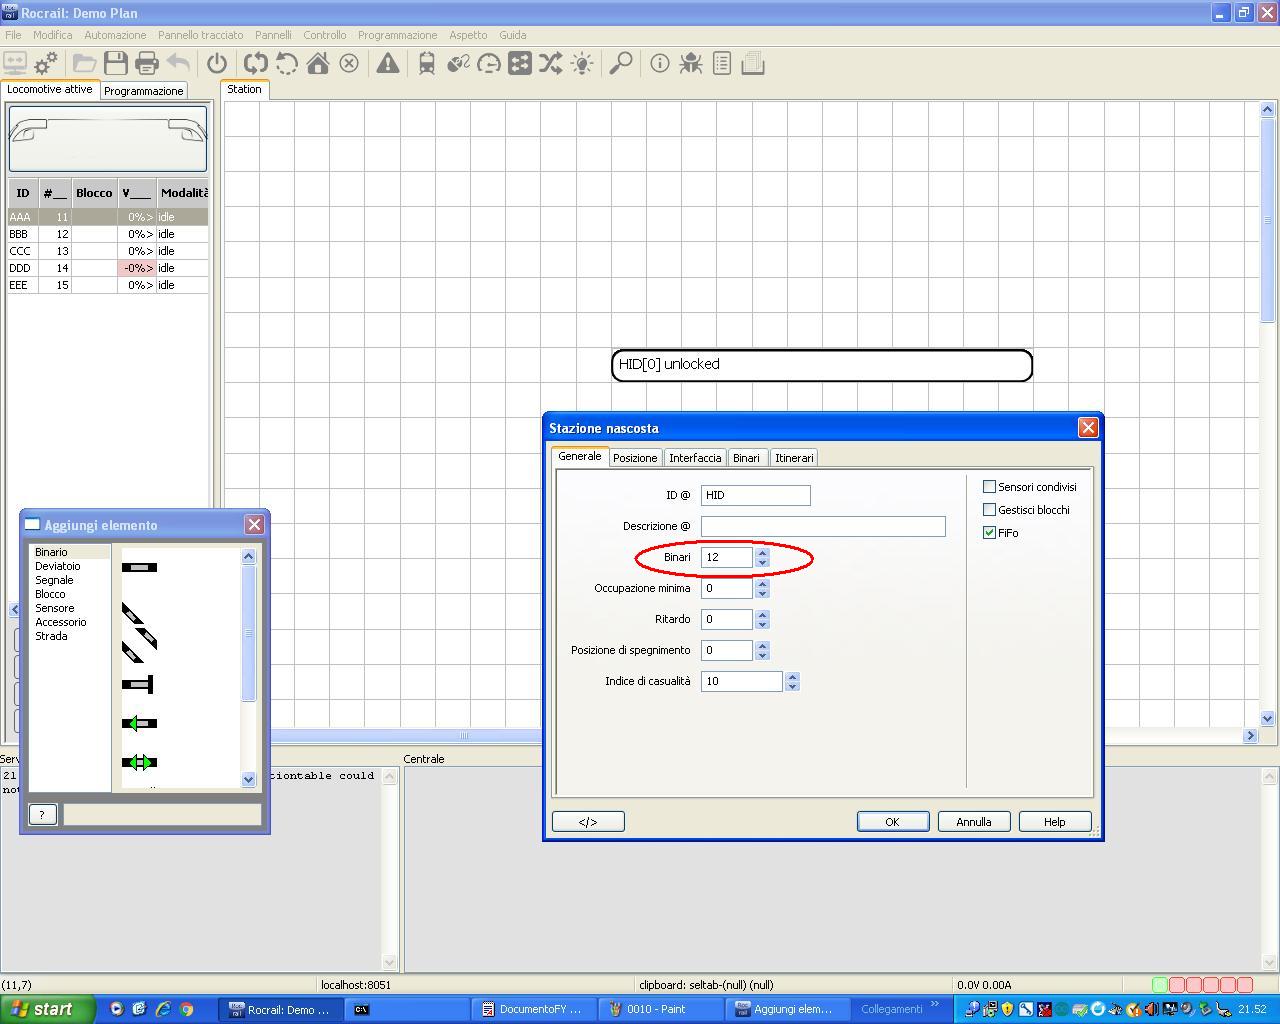Click the ID field containing HID
Screen dimensions: 1280x1024
click(755, 495)
